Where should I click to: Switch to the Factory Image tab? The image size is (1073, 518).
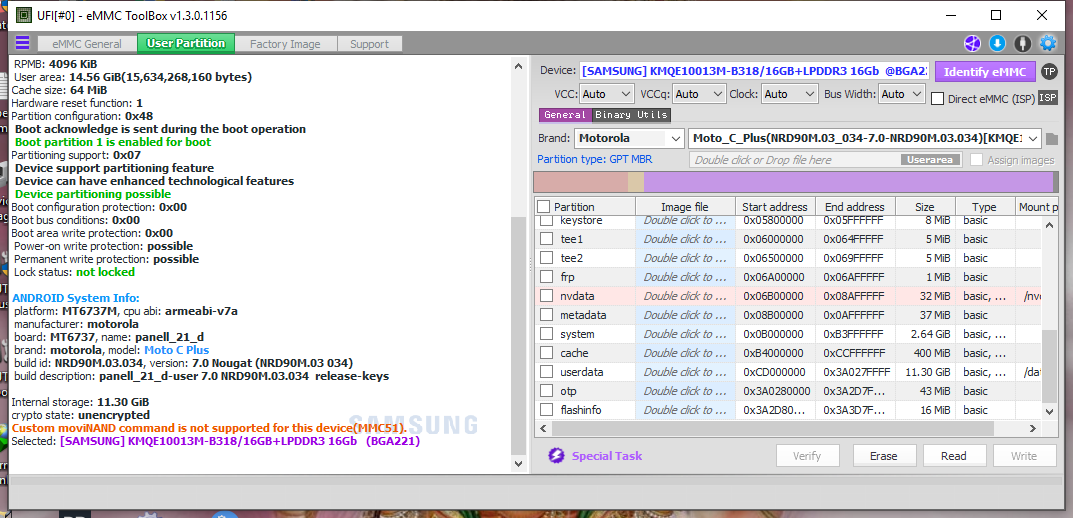click(x=285, y=43)
